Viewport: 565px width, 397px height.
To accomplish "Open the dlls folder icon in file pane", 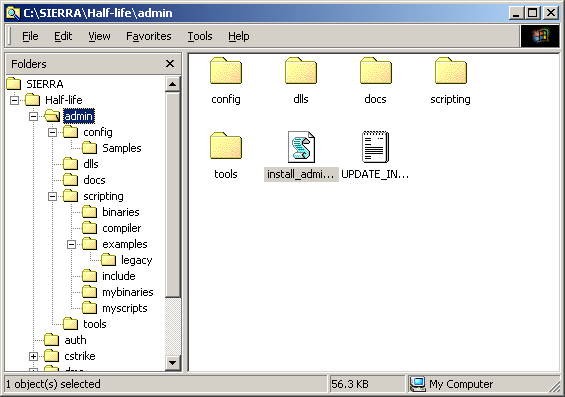I will click(x=301, y=71).
